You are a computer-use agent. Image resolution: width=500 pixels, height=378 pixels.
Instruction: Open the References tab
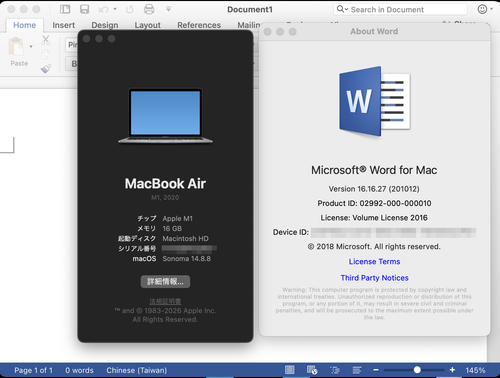tap(199, 25)
